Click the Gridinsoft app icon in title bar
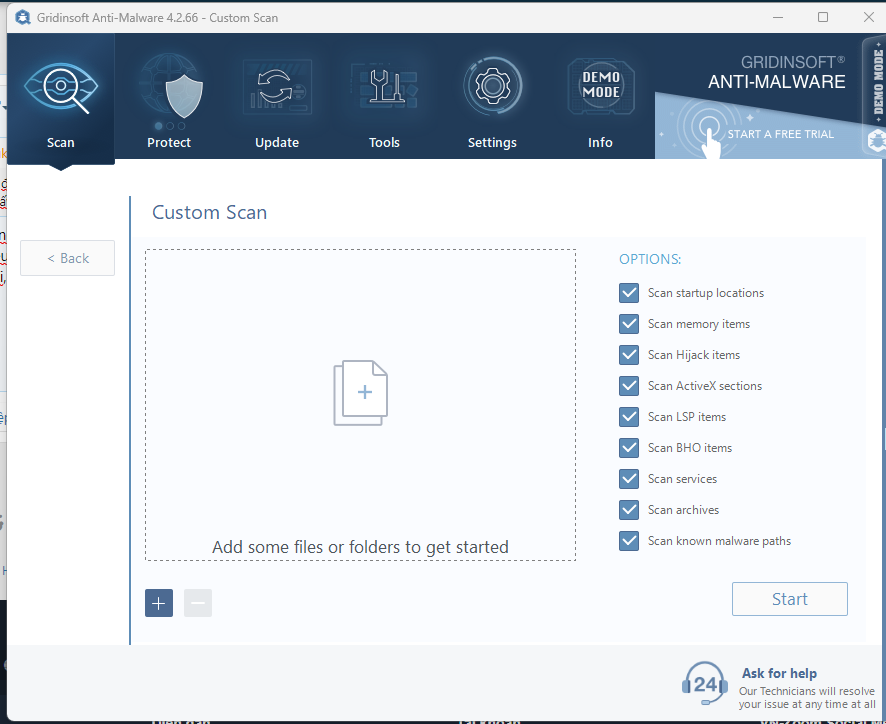 (23, 18)
